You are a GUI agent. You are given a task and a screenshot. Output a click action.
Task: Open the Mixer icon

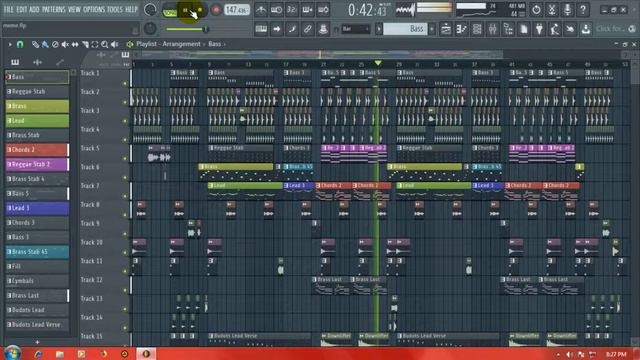click(x=493, y=29)
